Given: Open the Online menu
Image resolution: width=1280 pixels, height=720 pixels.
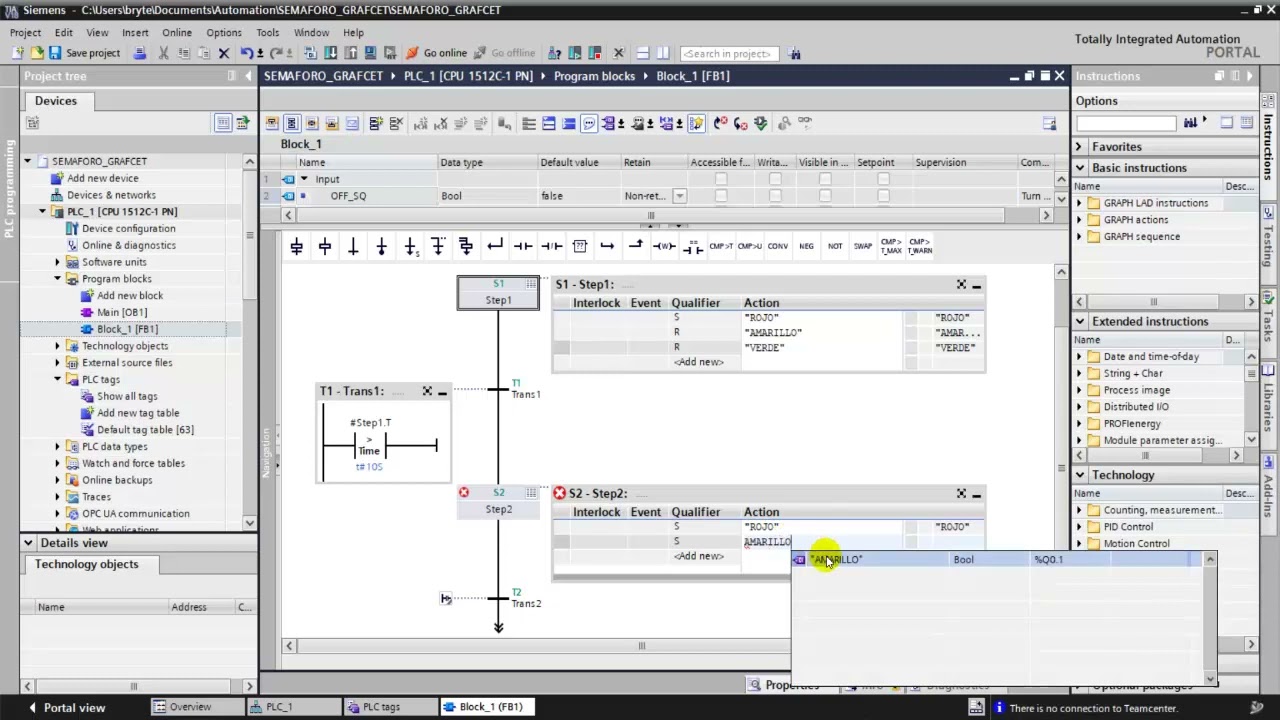Looking at the screenshot, I should 177,32.
